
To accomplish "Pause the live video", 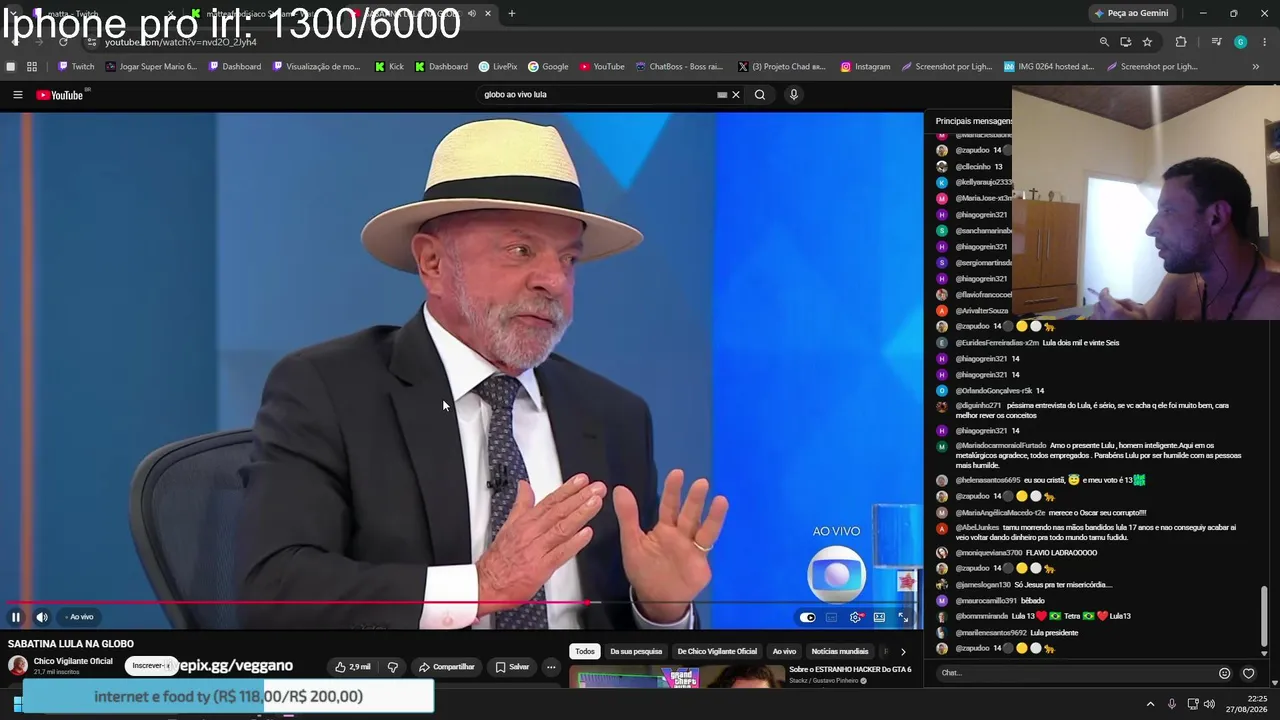I will pyautogui.click(x=16, y=617).
